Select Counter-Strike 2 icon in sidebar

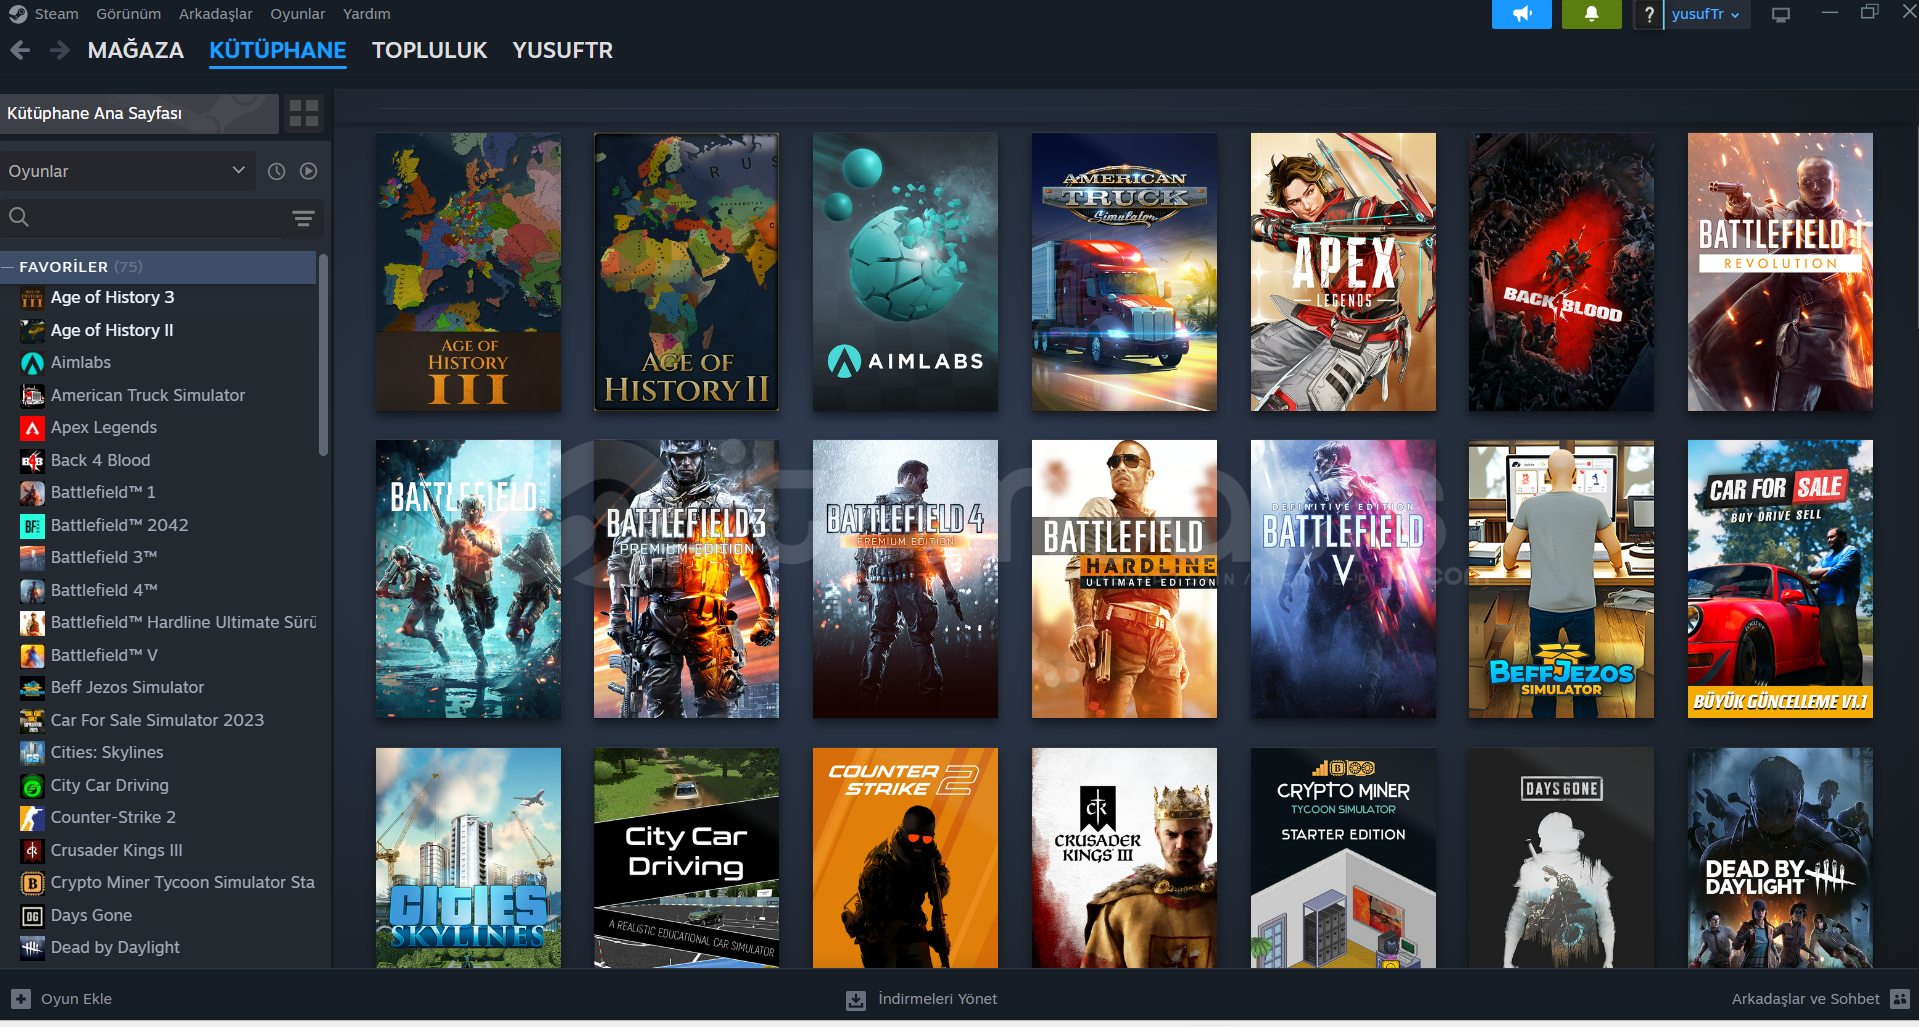pyautogui.click(x=33, y=818)
